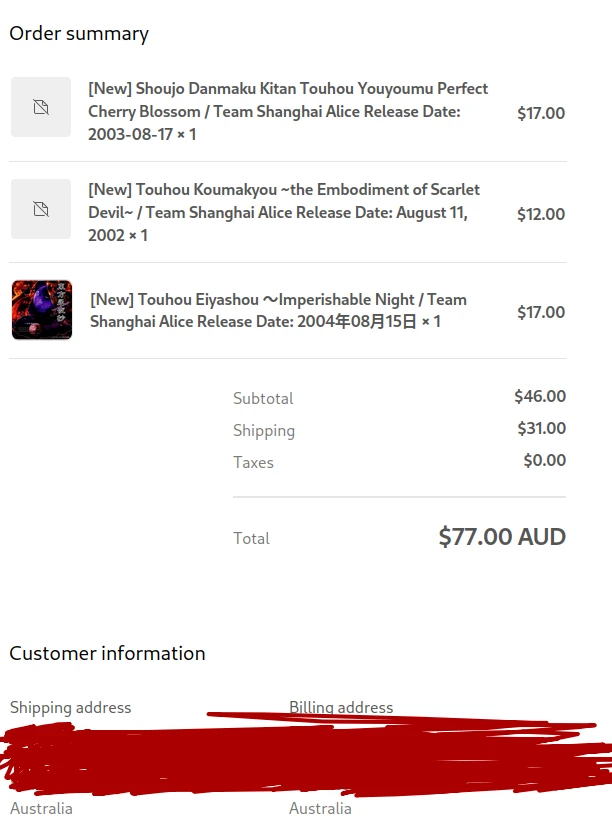
Task: Click the $17.00 price of Imperishable Night
Action: (x=541, y=312)
